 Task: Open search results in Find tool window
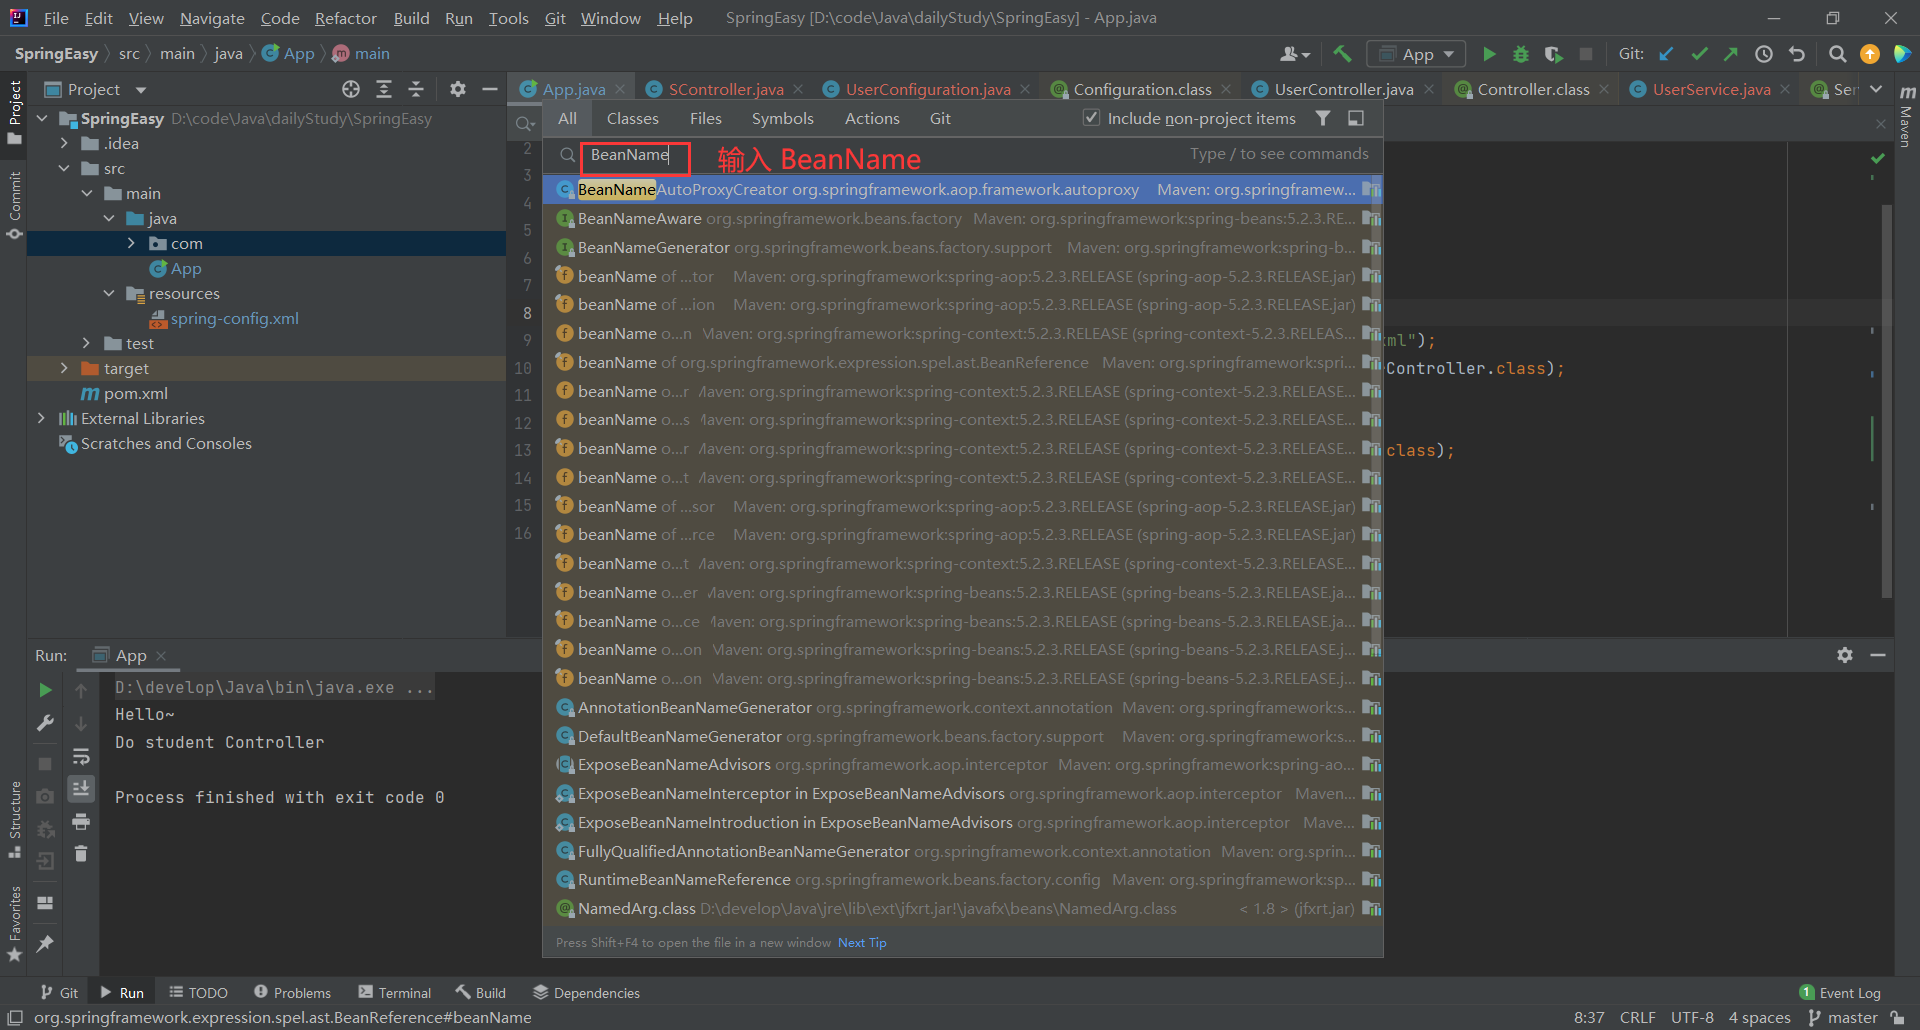pyautogui.click(x=1356, y=118)
